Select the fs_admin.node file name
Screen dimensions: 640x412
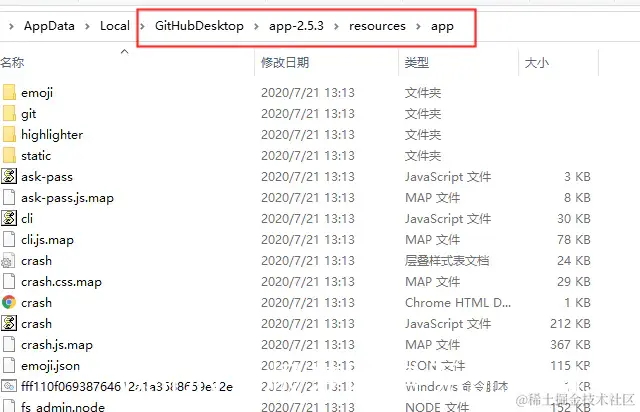[x=63, y=407]
